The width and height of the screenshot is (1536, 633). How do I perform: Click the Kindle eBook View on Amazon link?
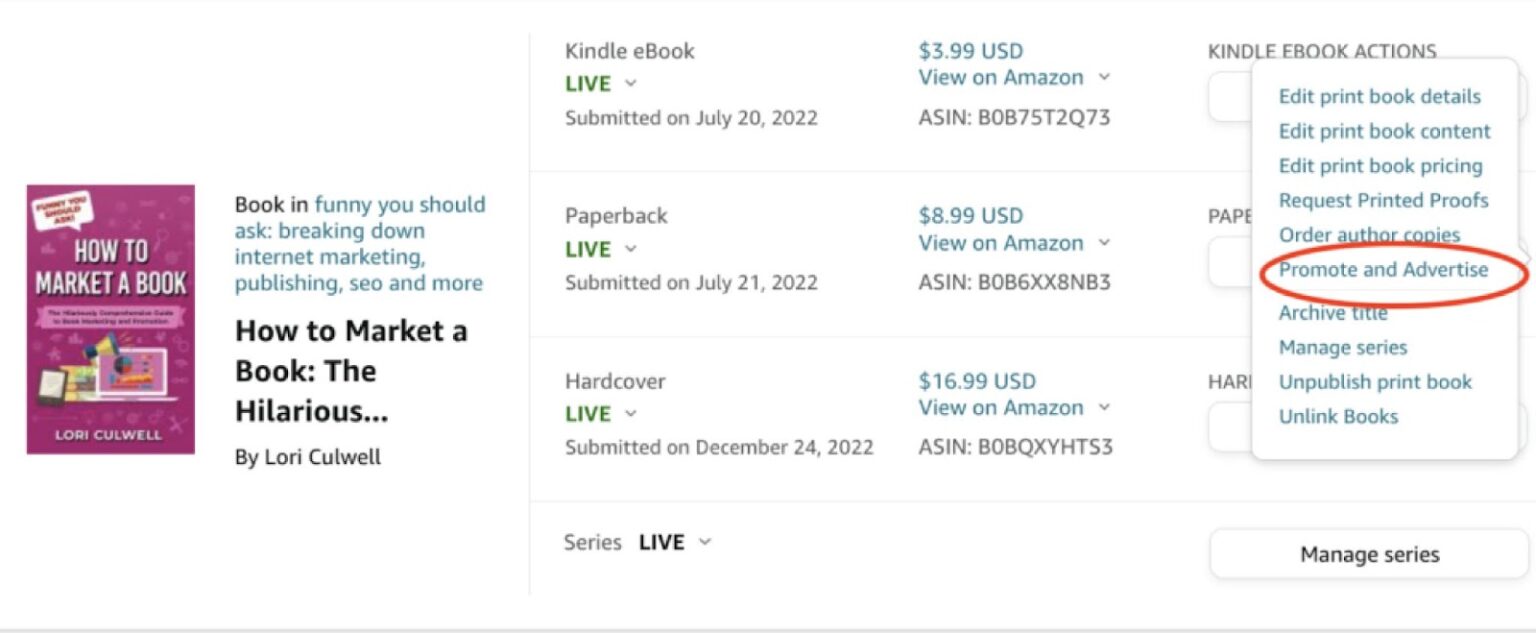coord(1000,77)
